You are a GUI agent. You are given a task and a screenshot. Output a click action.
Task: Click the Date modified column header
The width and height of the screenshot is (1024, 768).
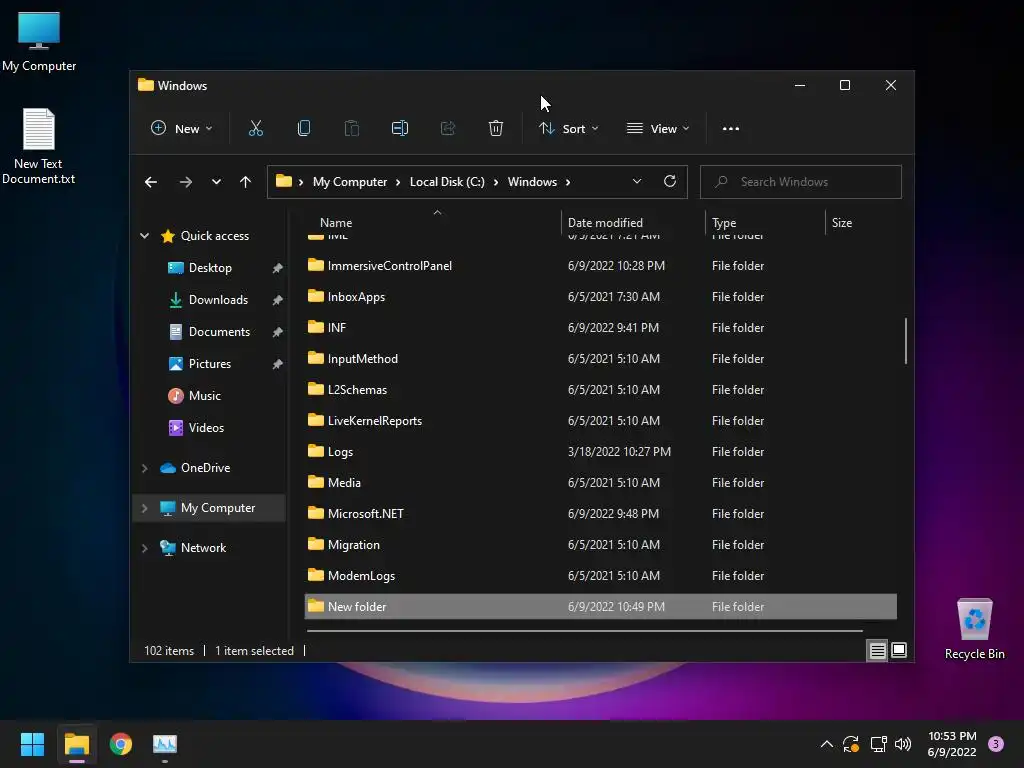(633, 223)
